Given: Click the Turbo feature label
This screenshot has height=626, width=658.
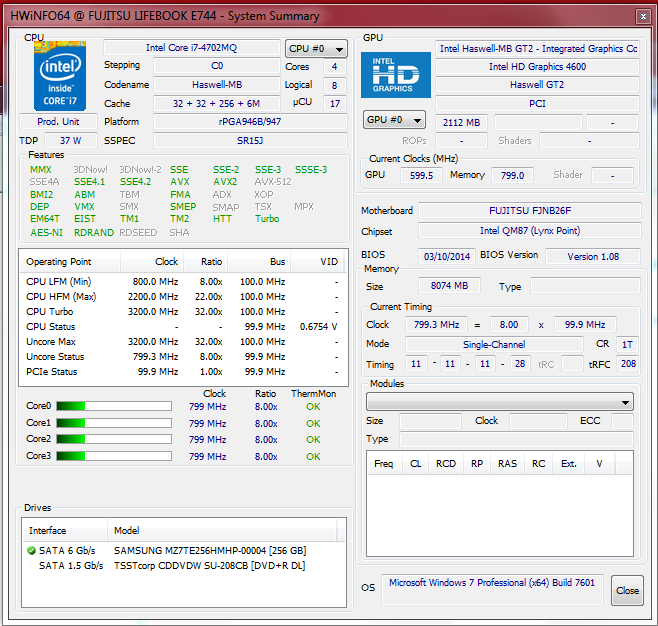Looking at the screenshot, I should (267, 219).
